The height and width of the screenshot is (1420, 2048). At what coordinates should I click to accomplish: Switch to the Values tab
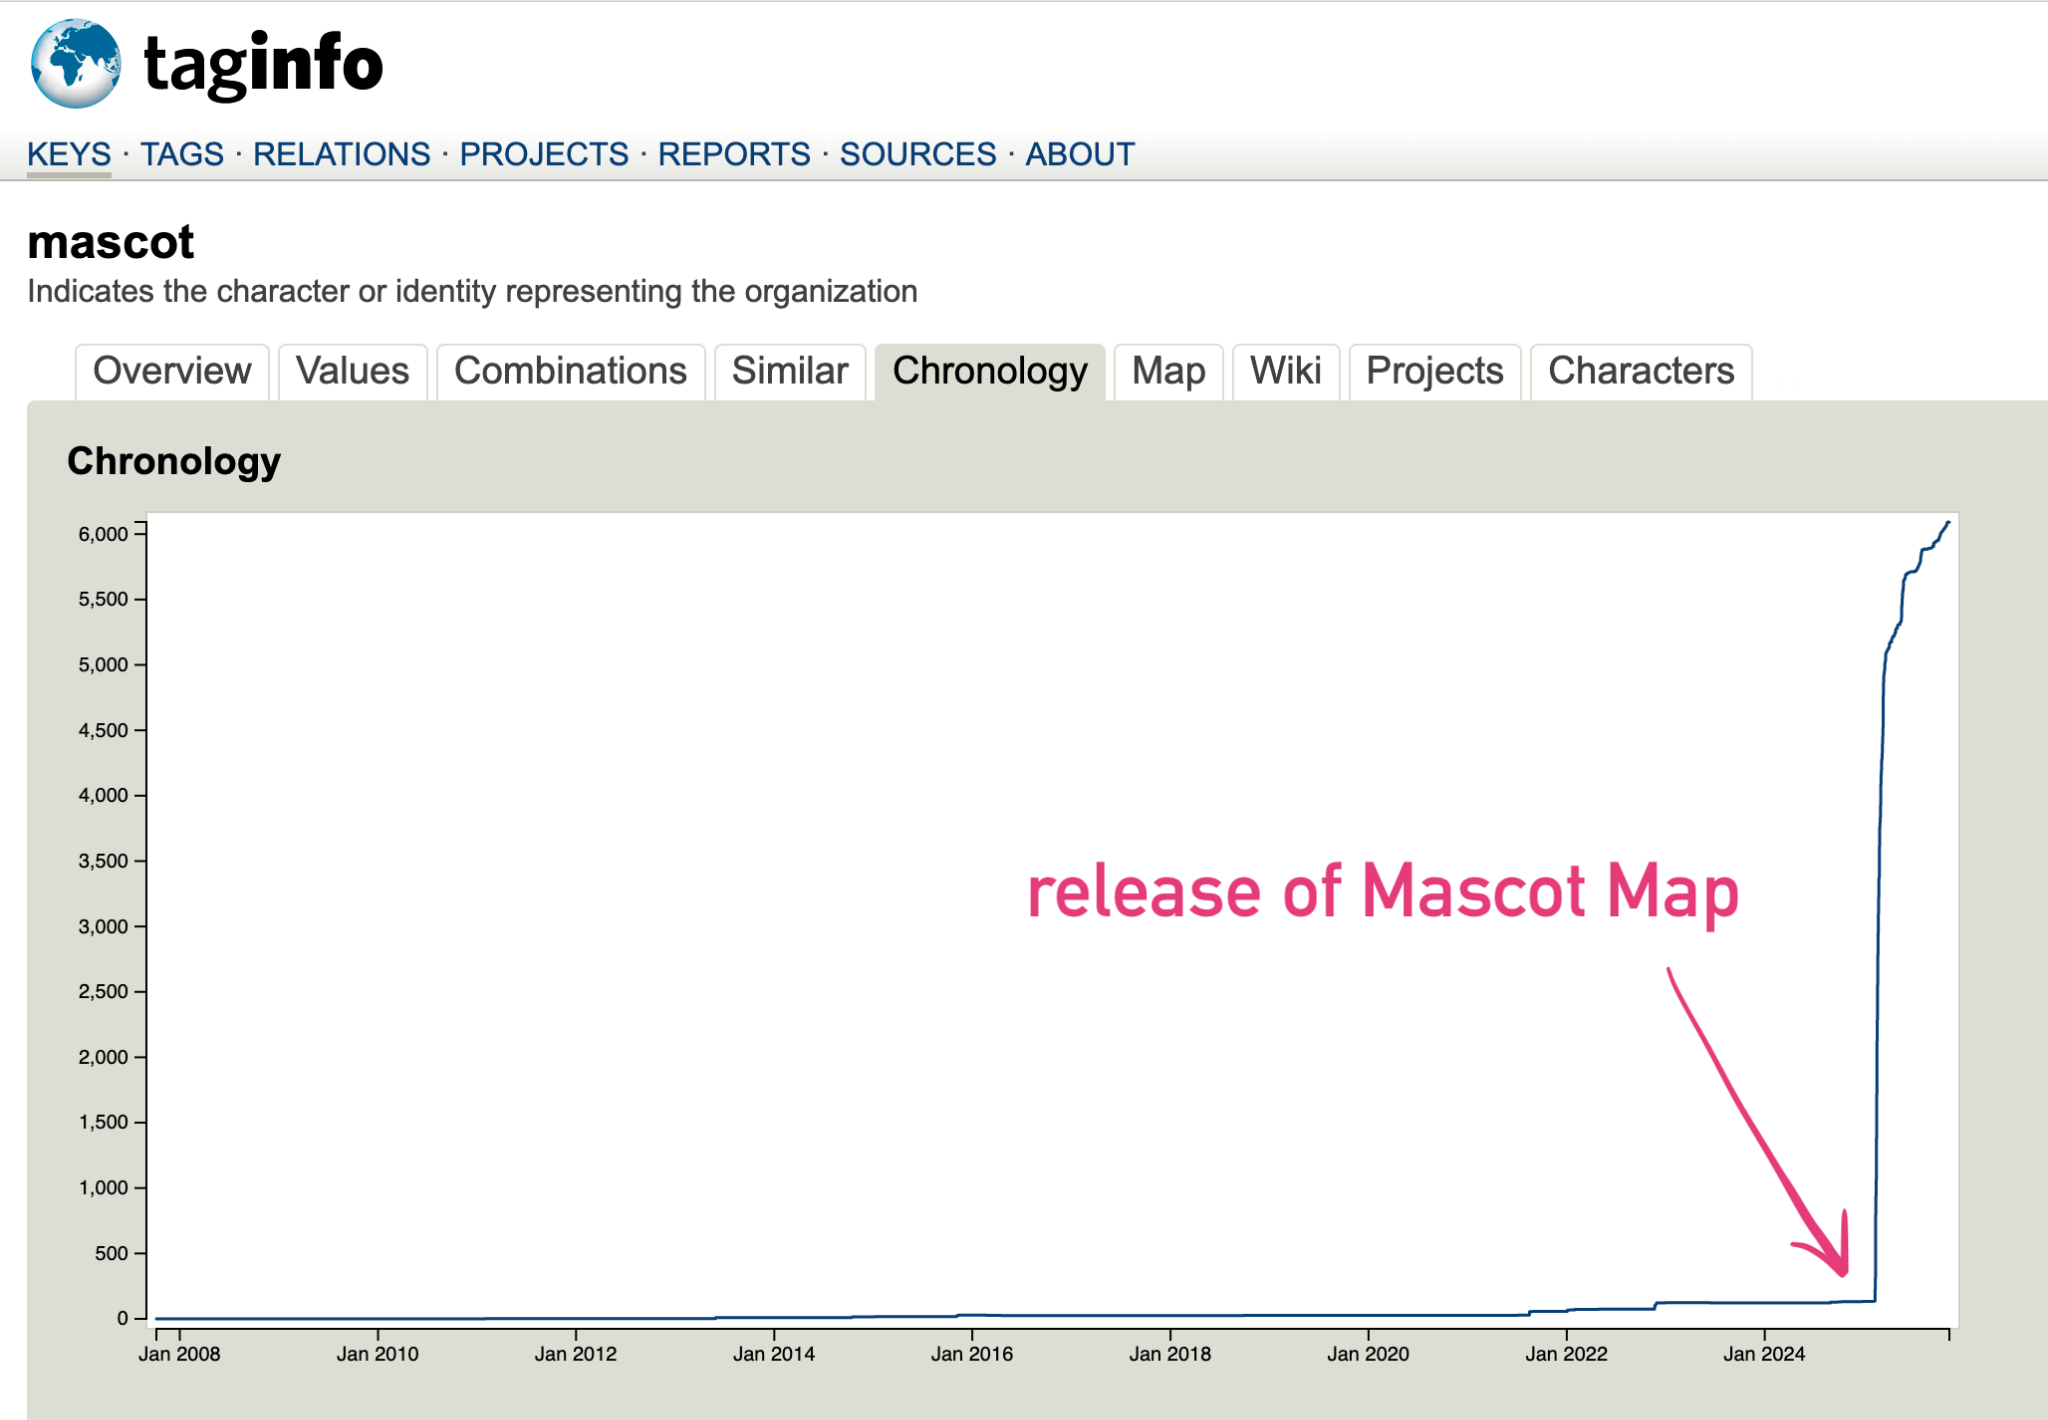(x=352, y=370)
